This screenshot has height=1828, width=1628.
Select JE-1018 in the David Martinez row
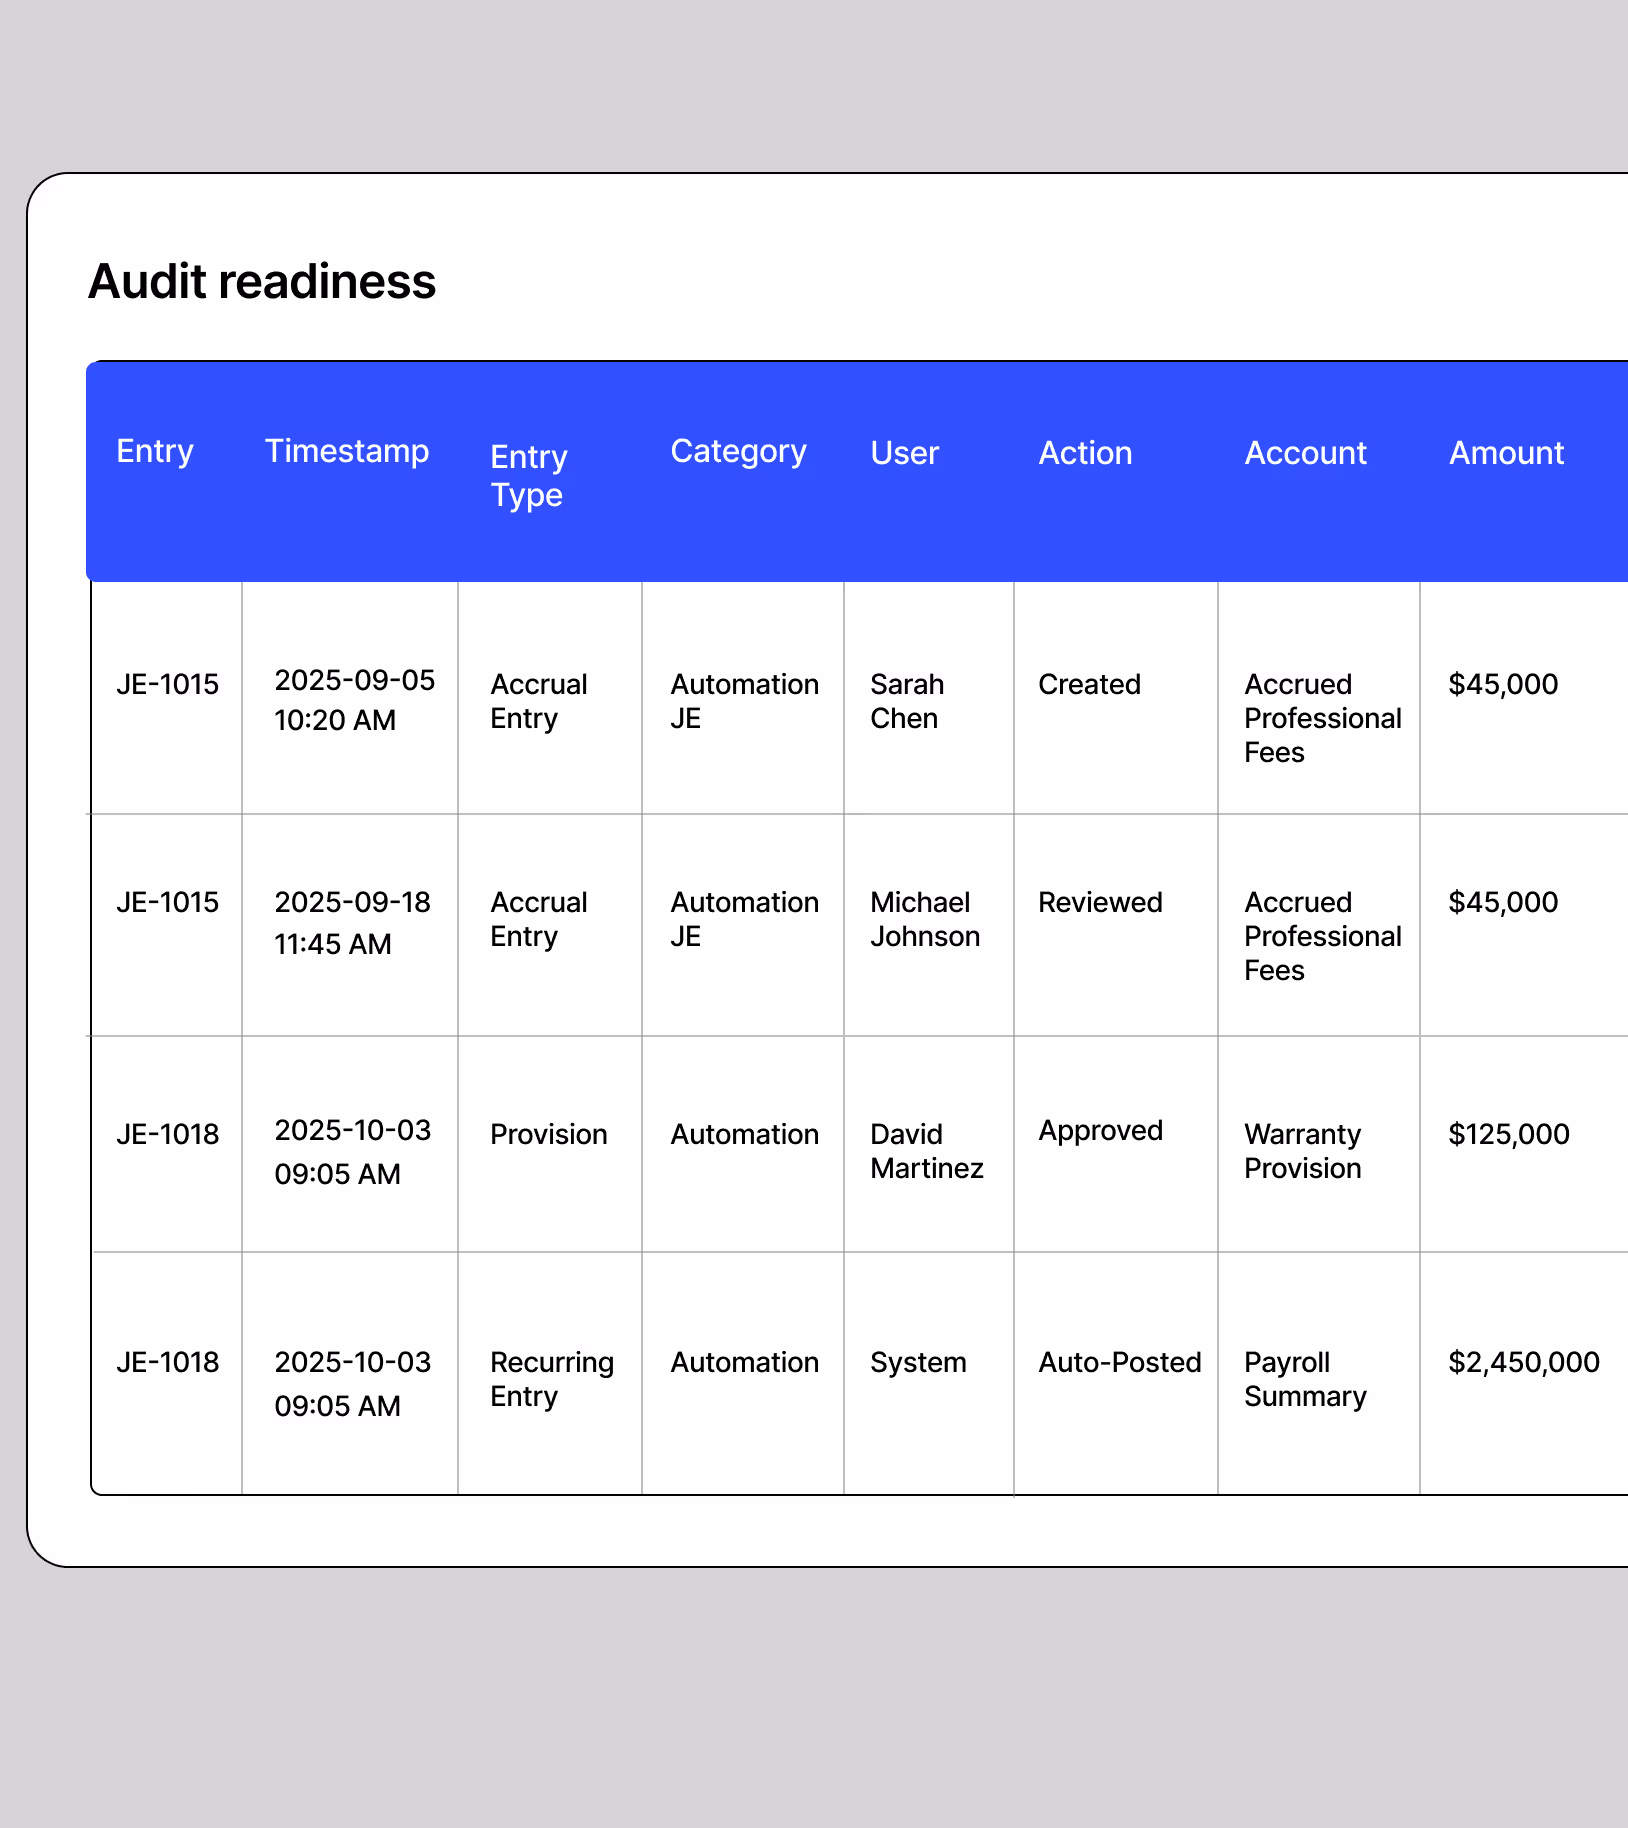168,1134
